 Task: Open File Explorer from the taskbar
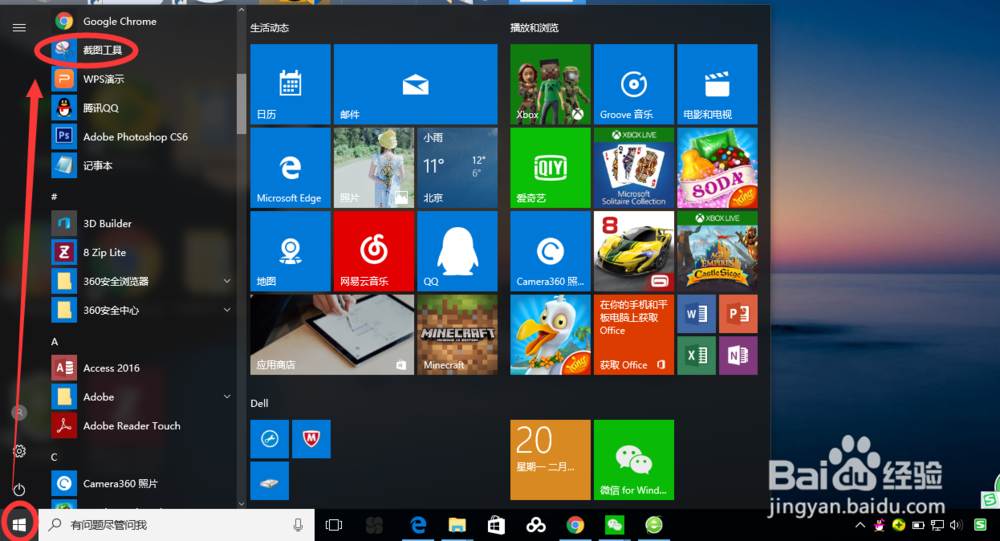tap(457, 525)
